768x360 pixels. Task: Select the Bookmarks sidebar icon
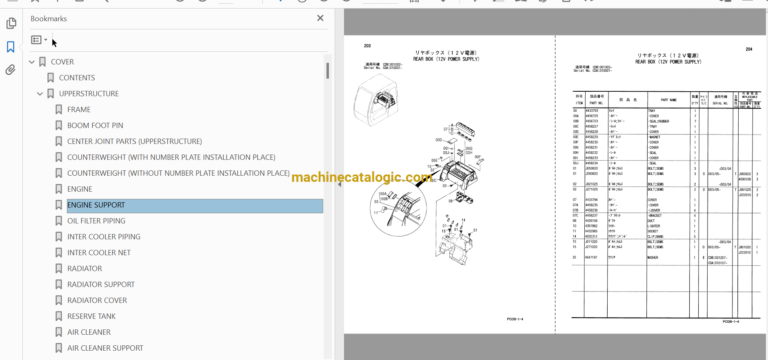(x=11, y=47)
